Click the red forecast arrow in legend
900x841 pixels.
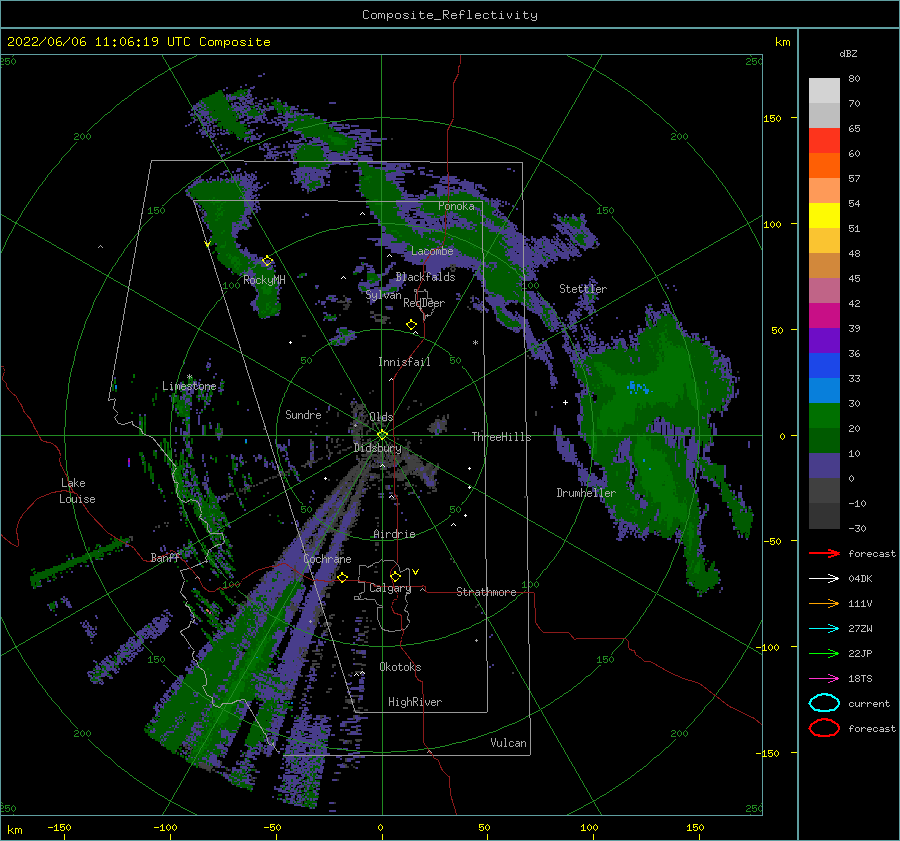(824, 553)
